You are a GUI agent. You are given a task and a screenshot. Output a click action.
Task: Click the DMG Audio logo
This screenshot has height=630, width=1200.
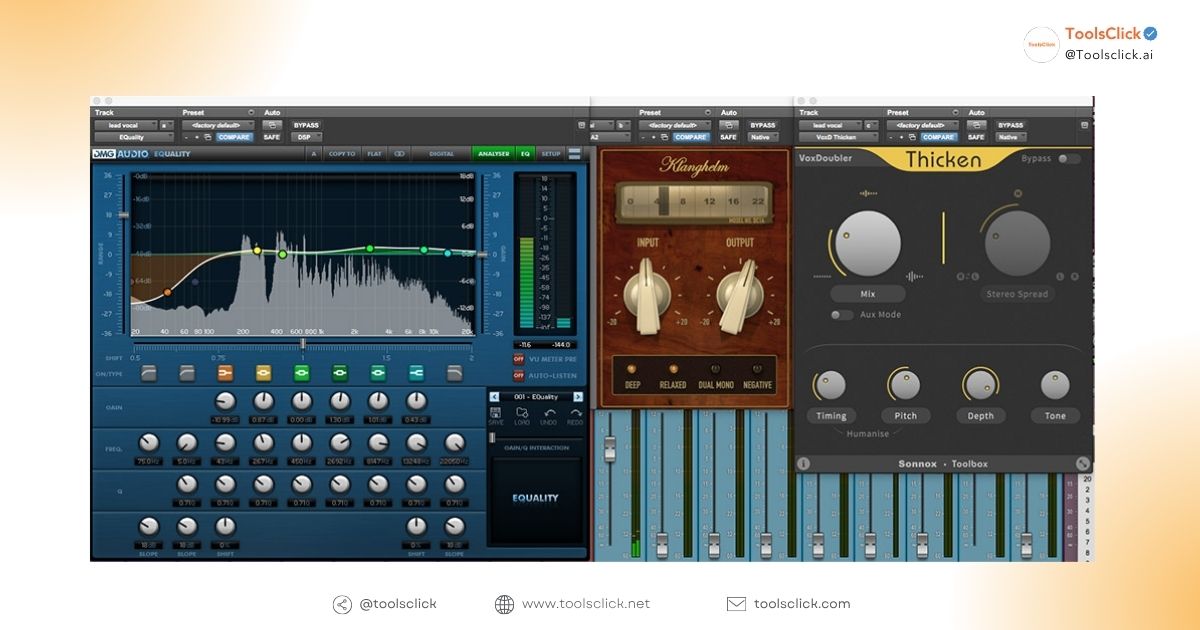pos(119,154)
